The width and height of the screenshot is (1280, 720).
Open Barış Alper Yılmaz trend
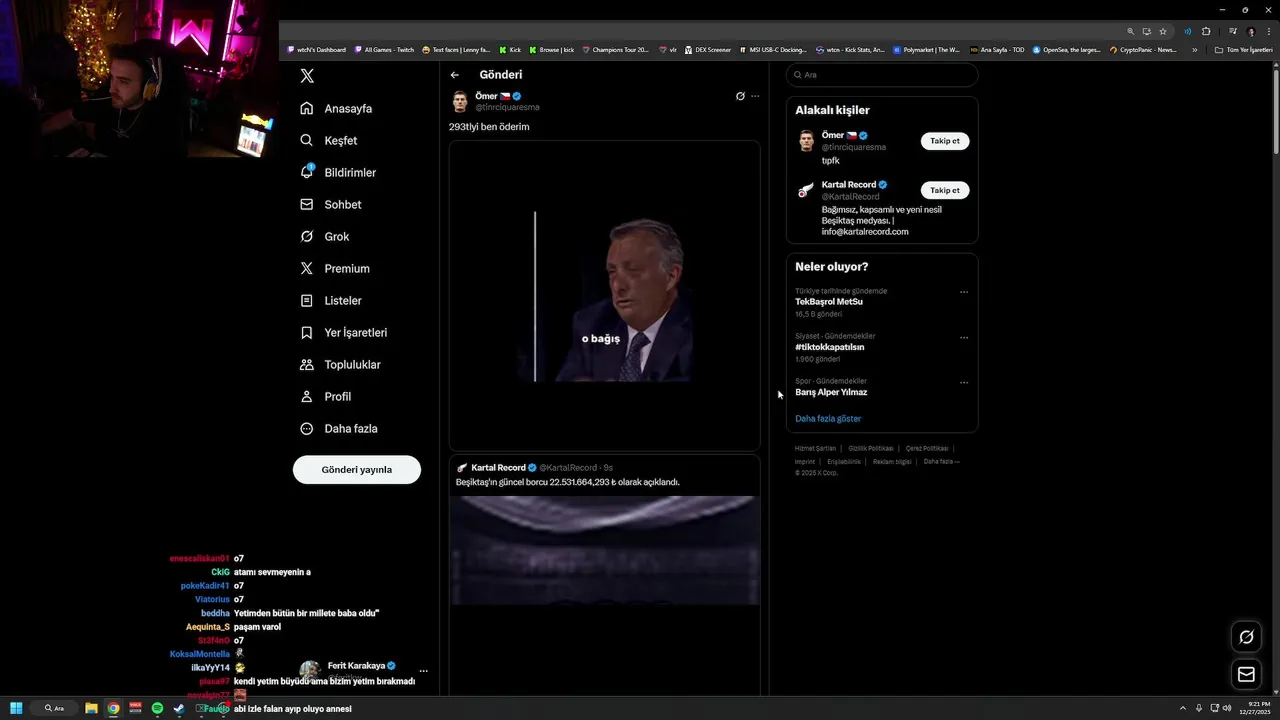[831, 392]
